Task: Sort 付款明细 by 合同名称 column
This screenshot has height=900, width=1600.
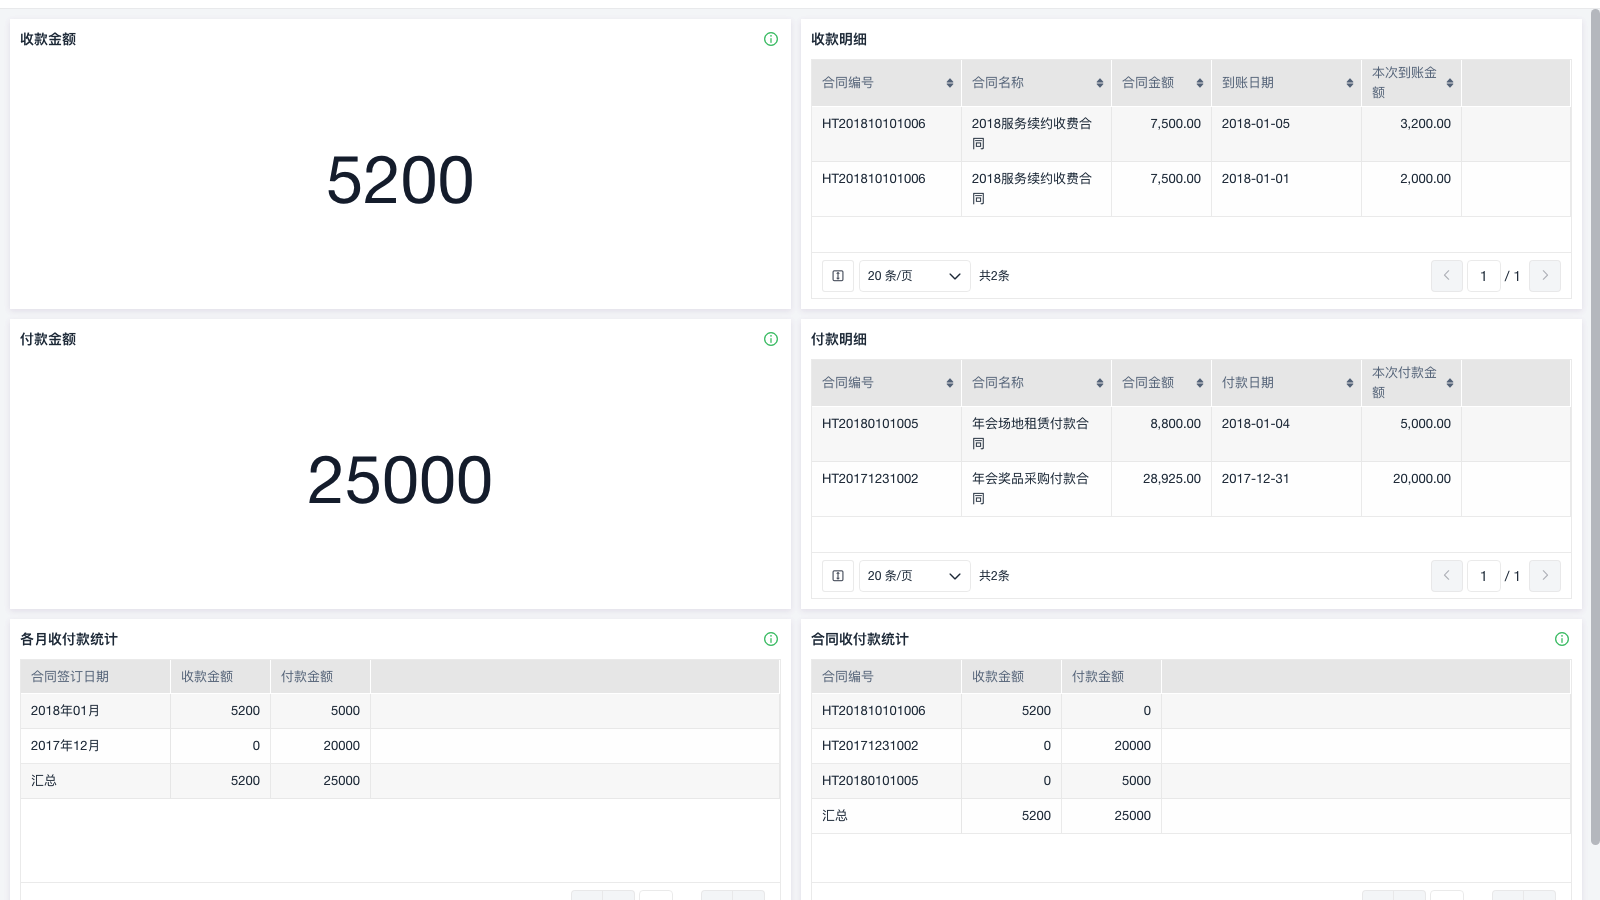Action: click(x=1100, y=383)
